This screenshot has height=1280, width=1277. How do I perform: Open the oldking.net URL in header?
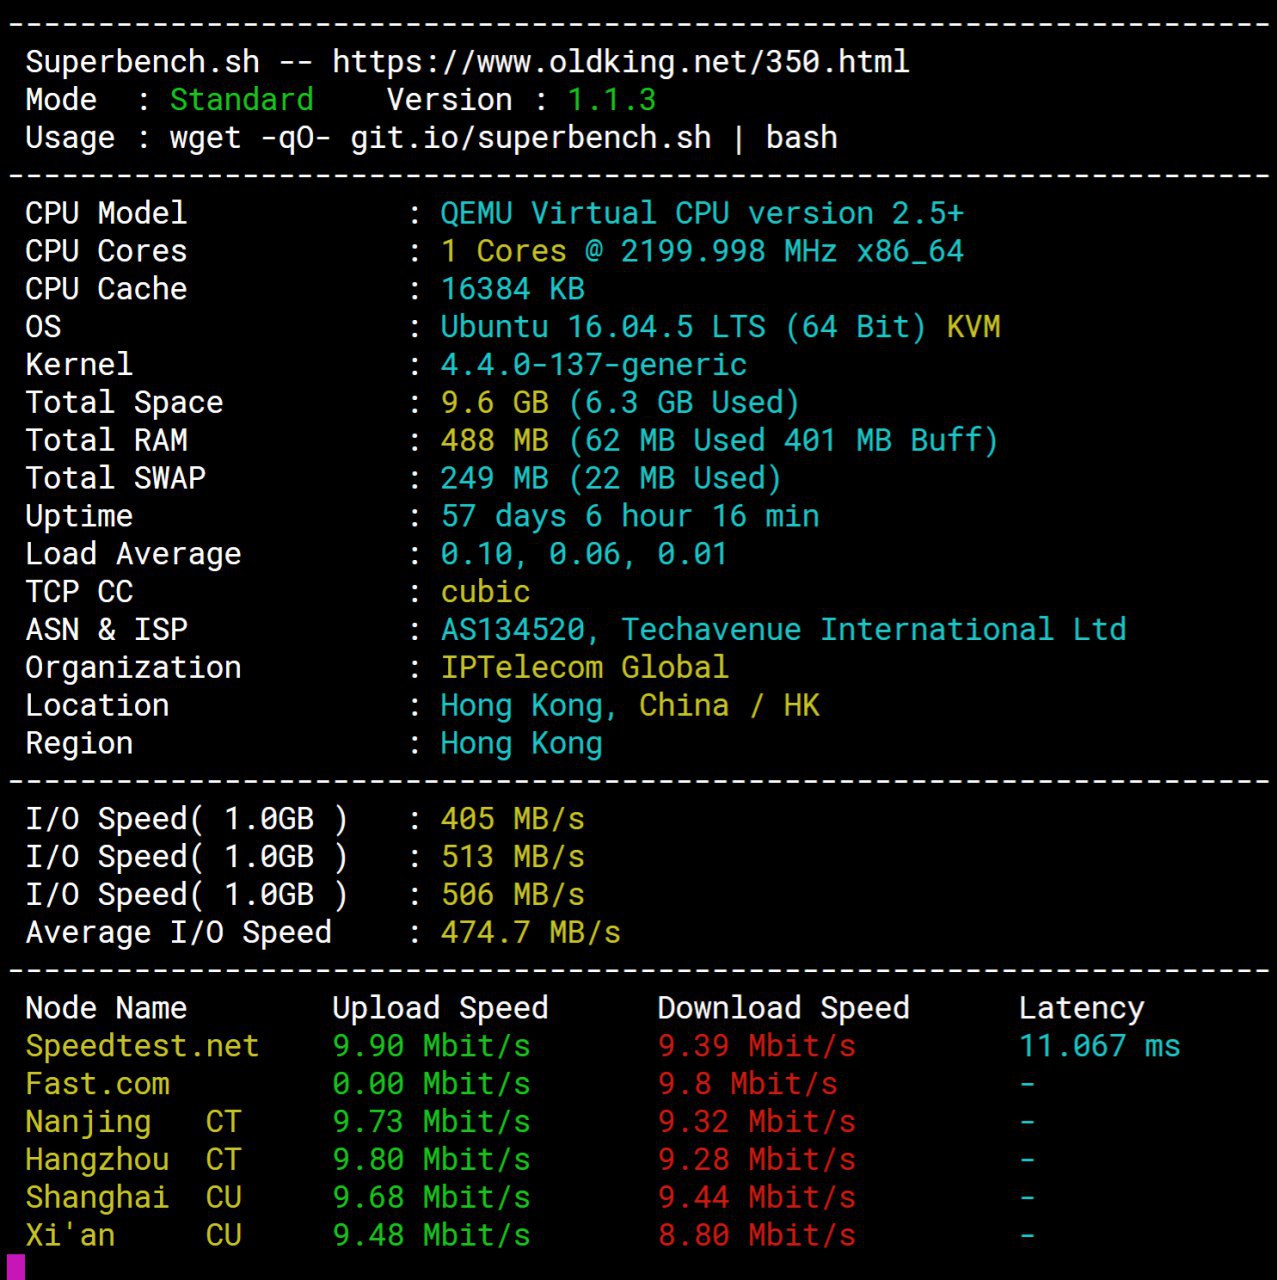coord(620,62)
